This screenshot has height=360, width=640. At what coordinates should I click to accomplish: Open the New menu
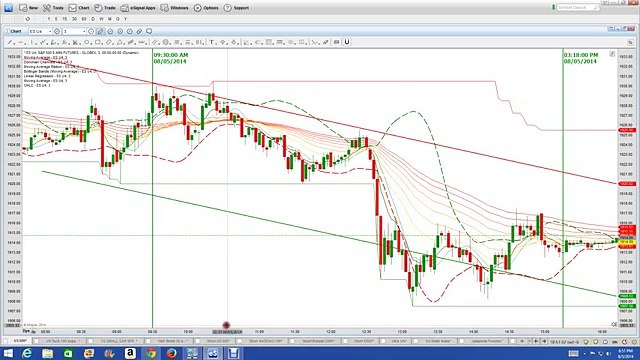tap(28, 8)
